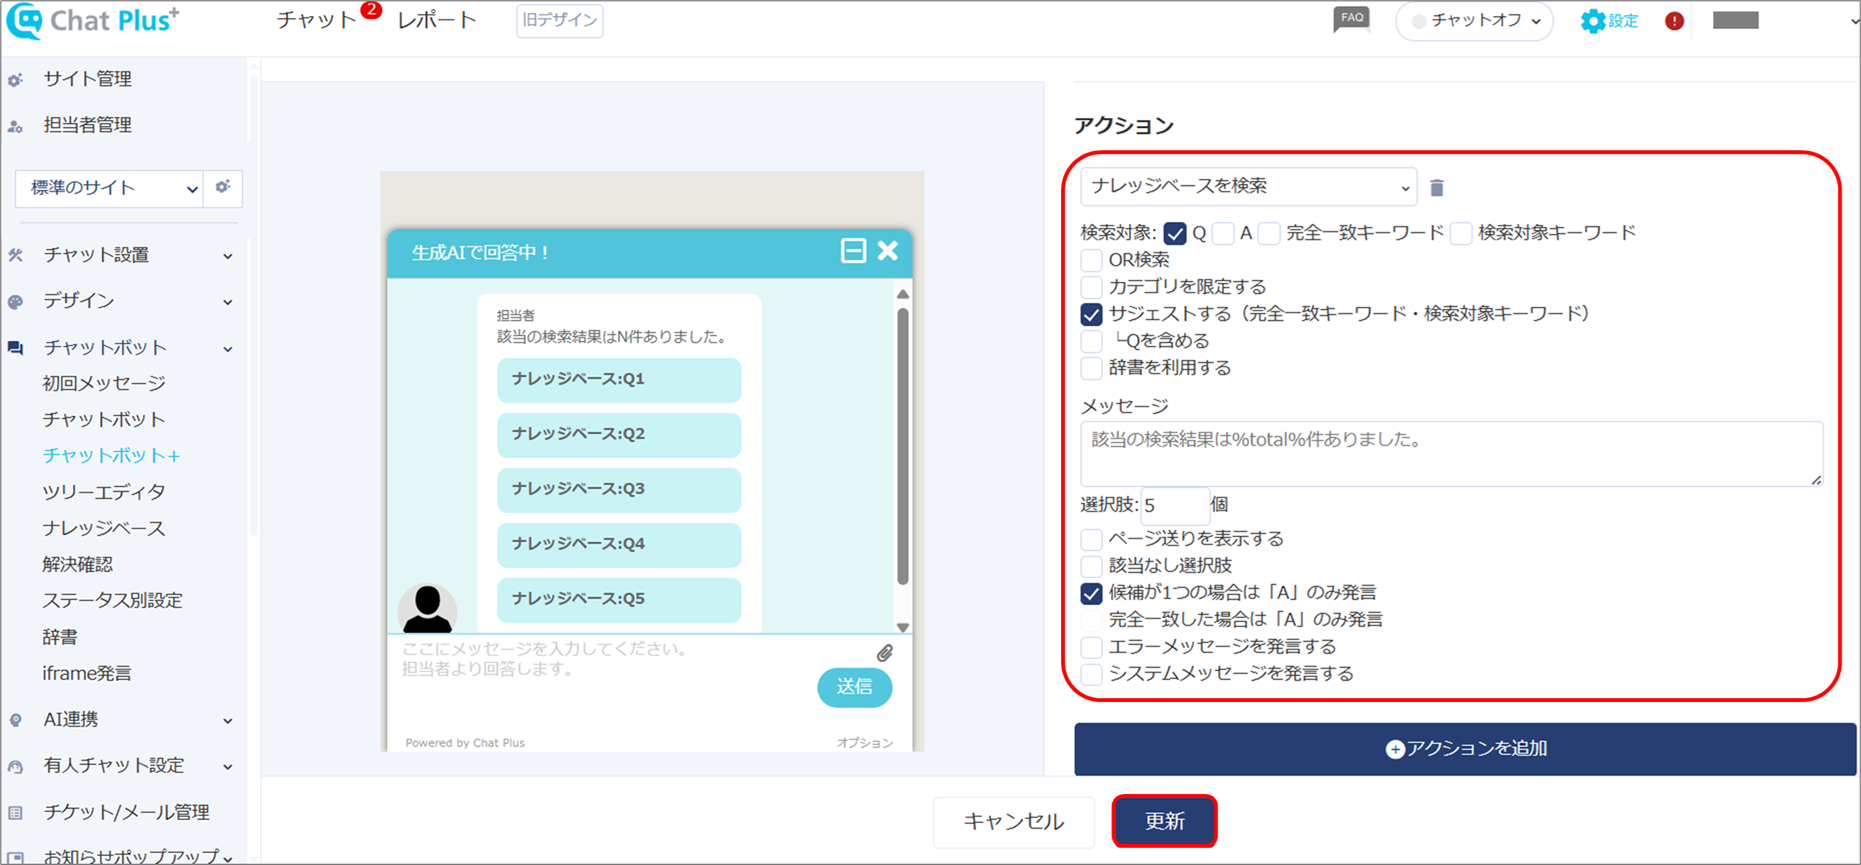Image resolution: width=1861 pixels, height=865 pixels.
Task: Open 初回メッセージ in sidebar
Action: [104, 383]
